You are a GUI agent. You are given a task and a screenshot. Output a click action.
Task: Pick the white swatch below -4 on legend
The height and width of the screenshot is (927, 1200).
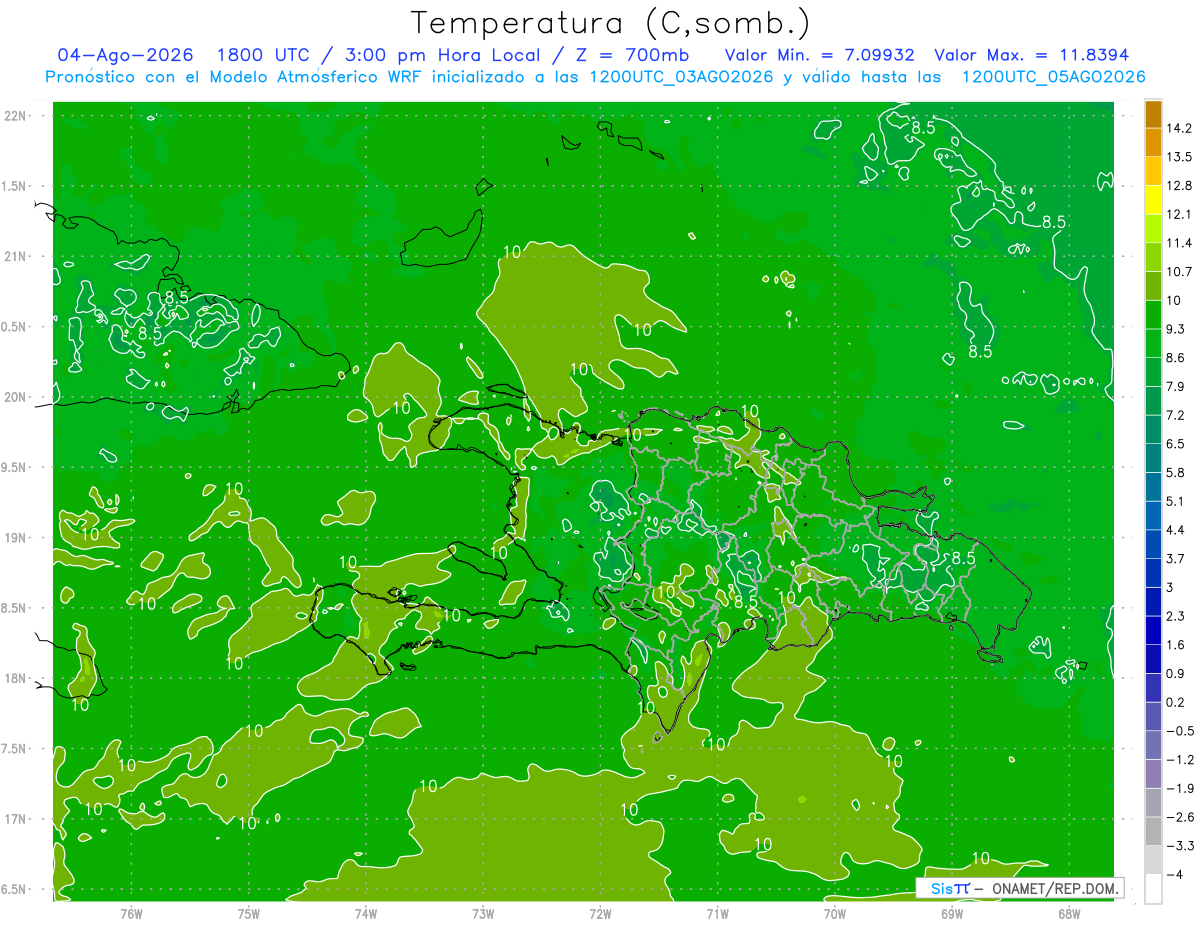point(1153,889)
